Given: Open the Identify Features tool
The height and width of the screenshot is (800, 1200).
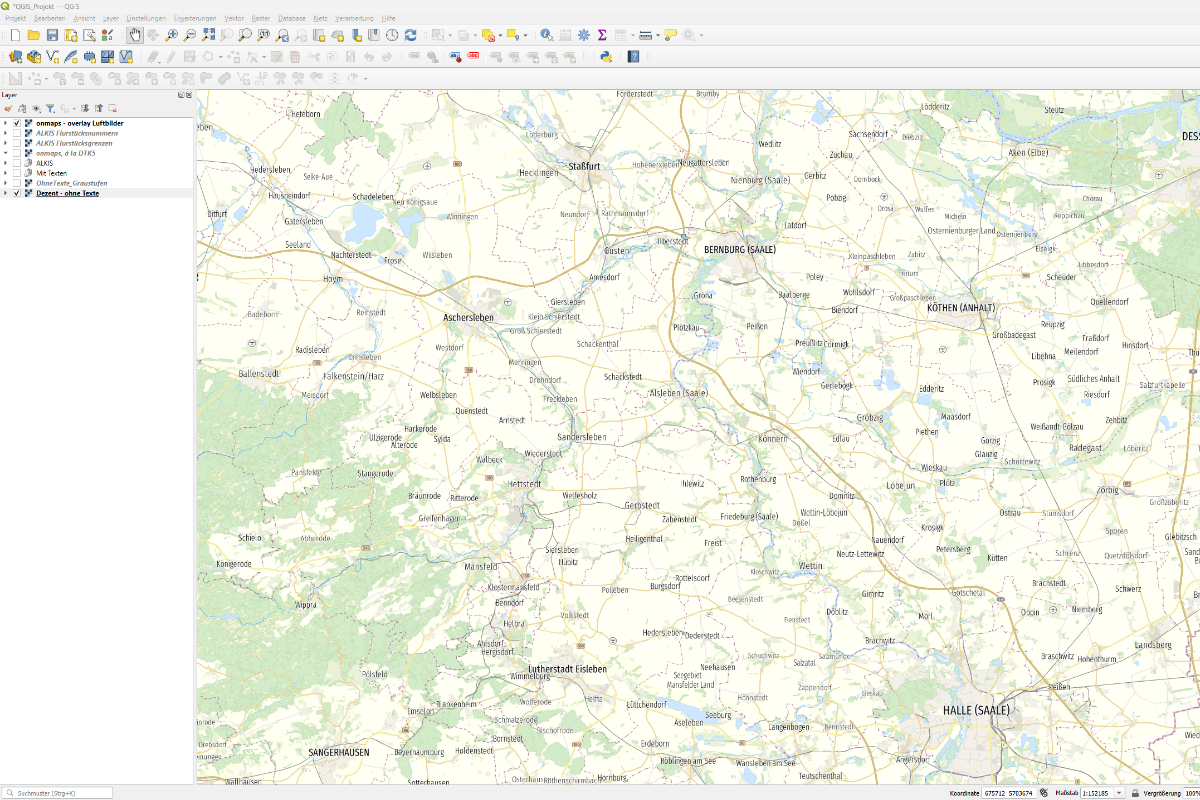Looking at the screenshot, I should (546, 35).
